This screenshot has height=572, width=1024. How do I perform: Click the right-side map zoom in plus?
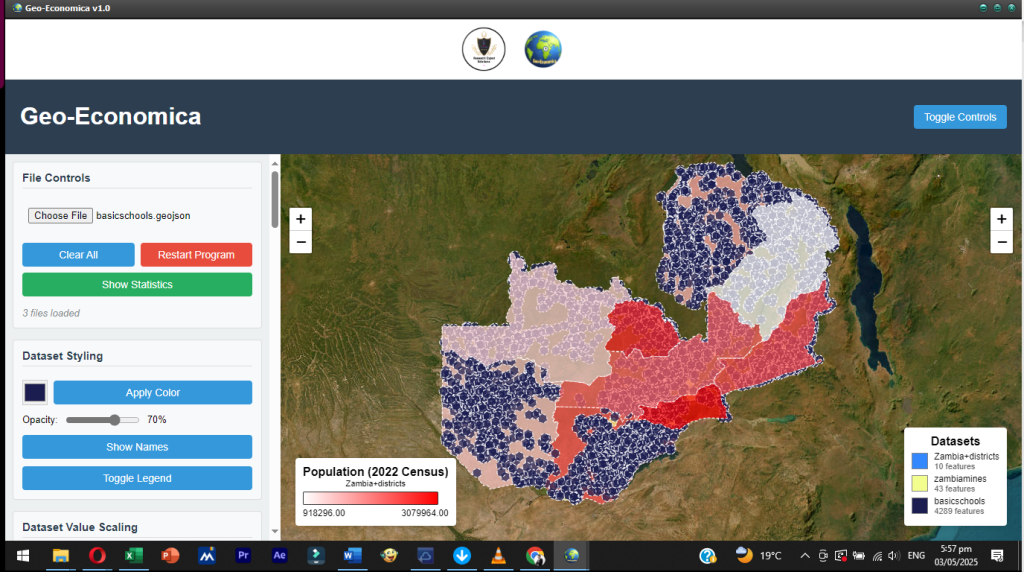(x=1001, y=219)
